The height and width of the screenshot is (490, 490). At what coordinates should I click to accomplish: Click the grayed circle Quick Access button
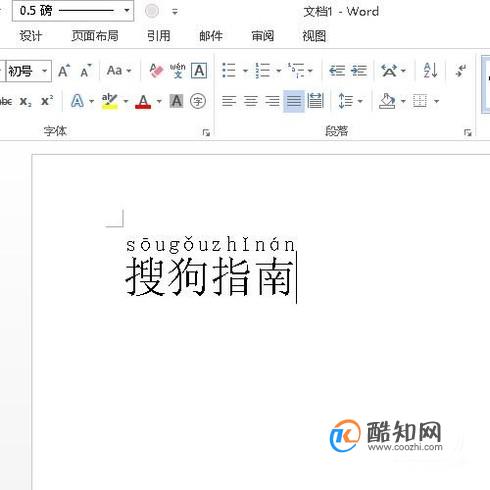coord(152,11)
